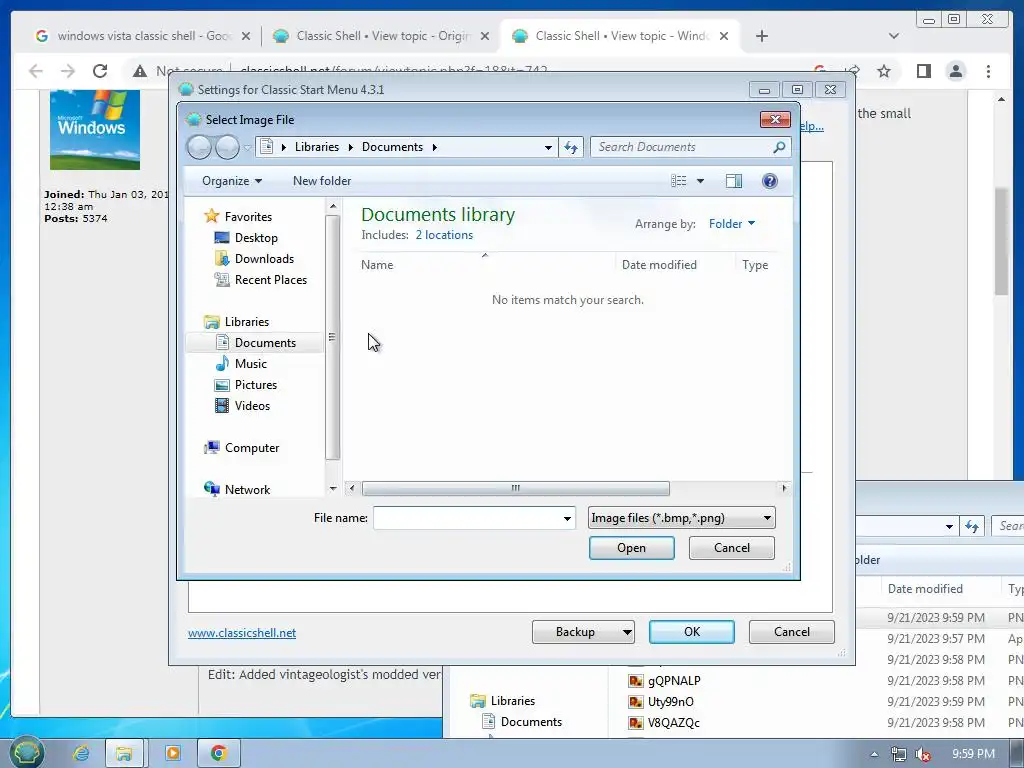Switch to windows vista classic shell Google tab

pos(143,36)
